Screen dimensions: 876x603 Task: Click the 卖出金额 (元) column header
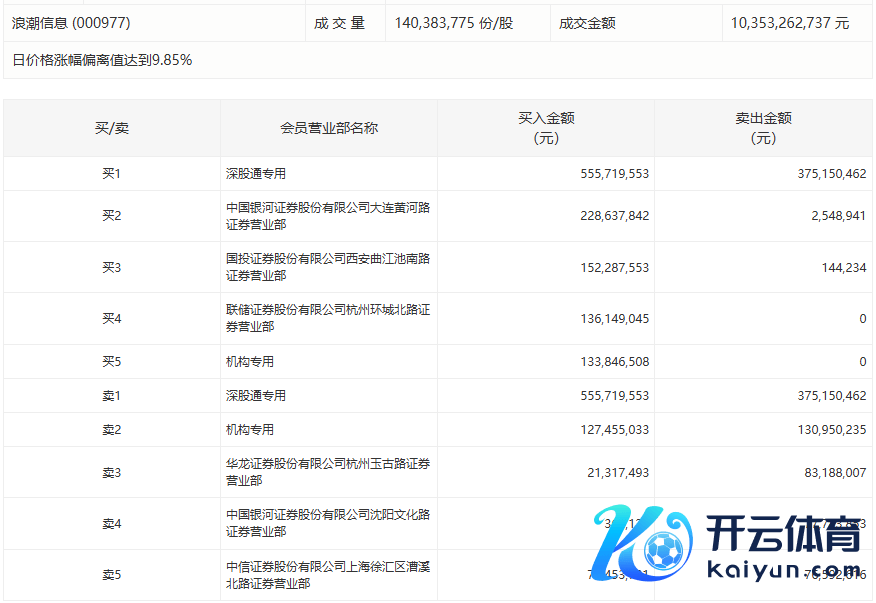click(x=763, y=128)
